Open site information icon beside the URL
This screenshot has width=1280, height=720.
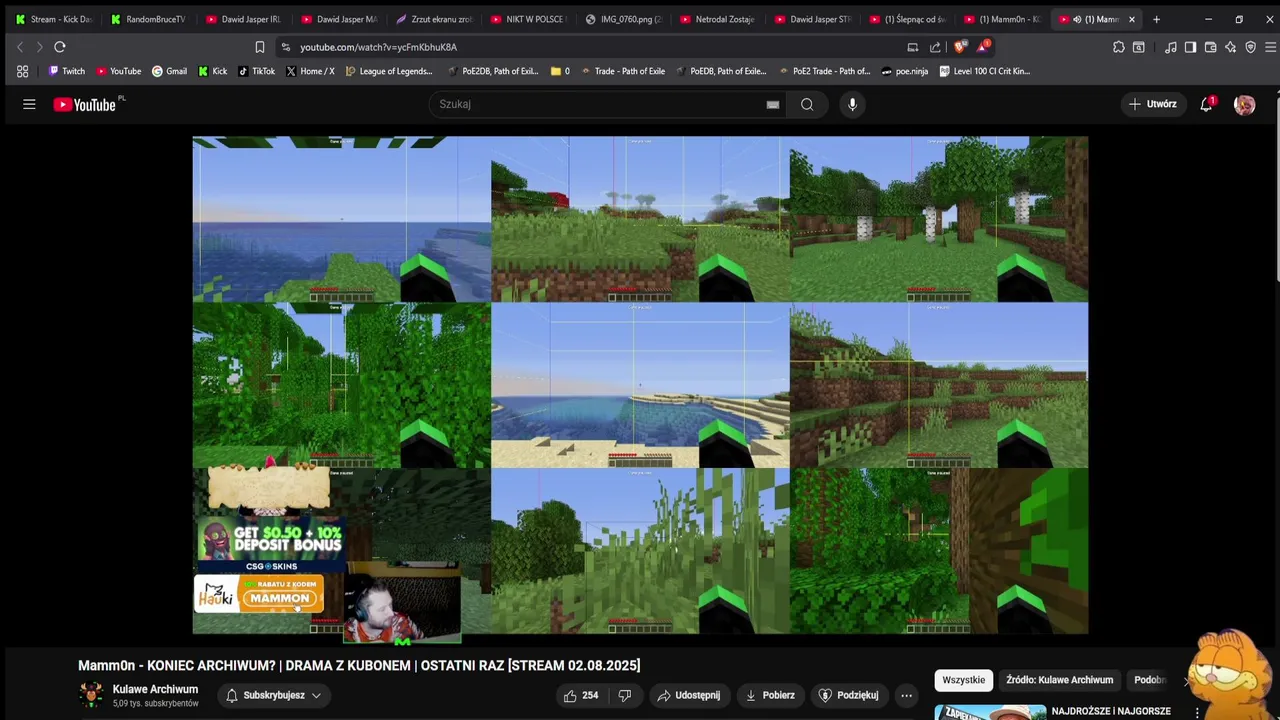[286, 47]
